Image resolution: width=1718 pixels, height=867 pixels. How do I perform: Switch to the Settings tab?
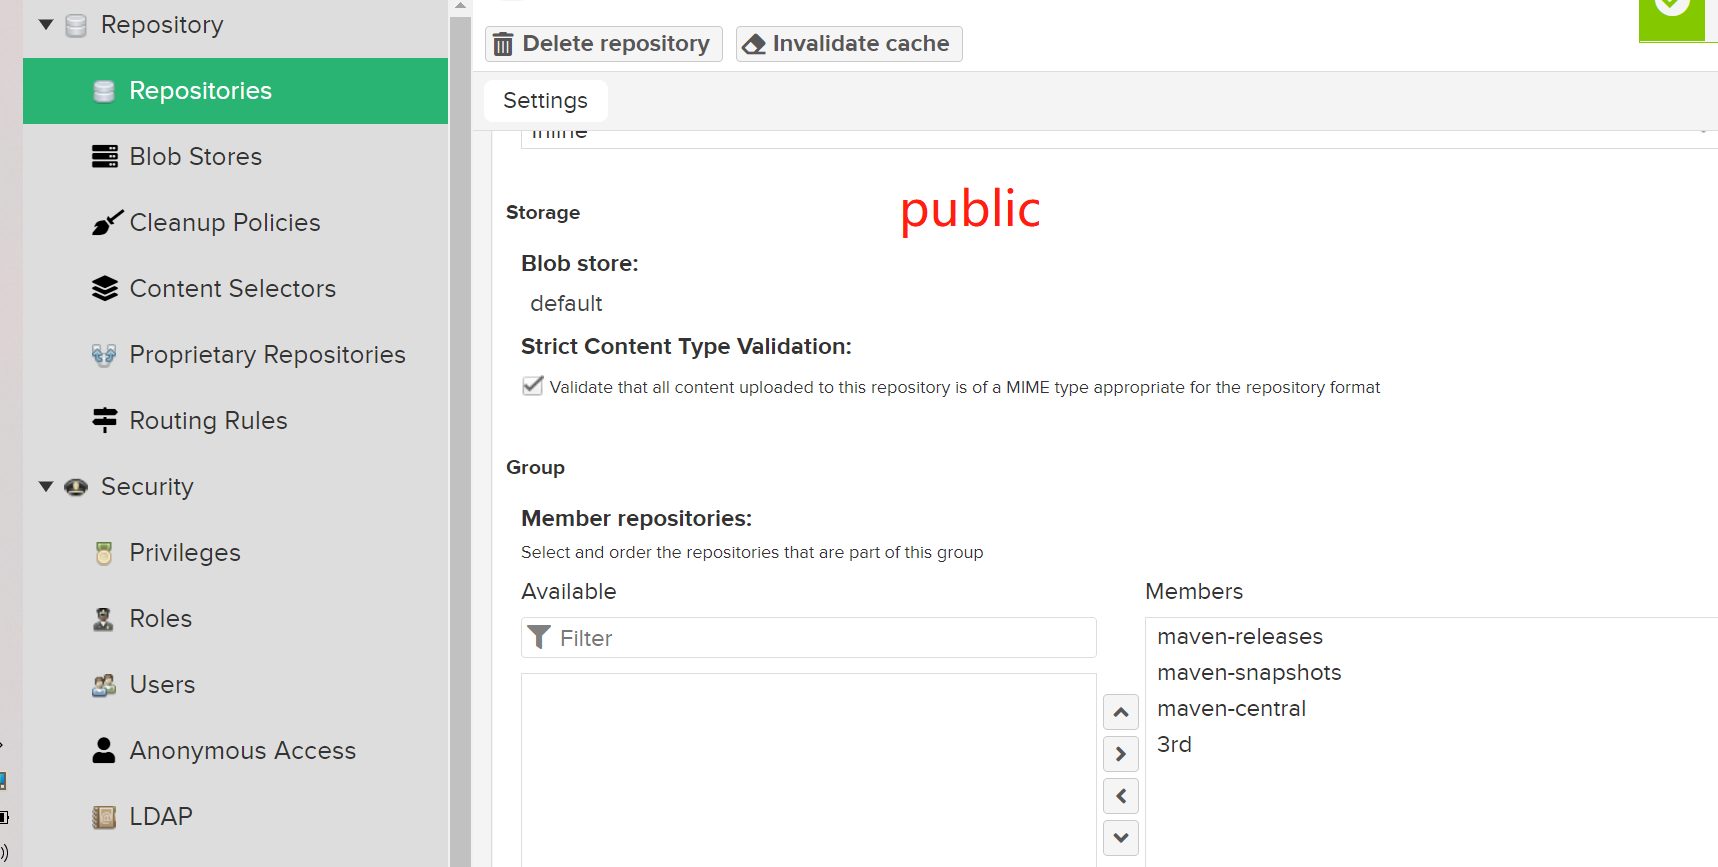click(x=546, y=101)
